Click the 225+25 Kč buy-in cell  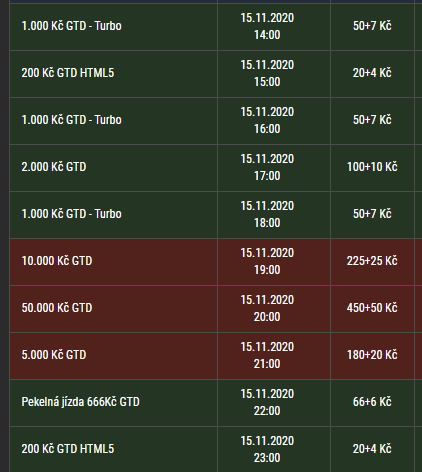point(372,262)
